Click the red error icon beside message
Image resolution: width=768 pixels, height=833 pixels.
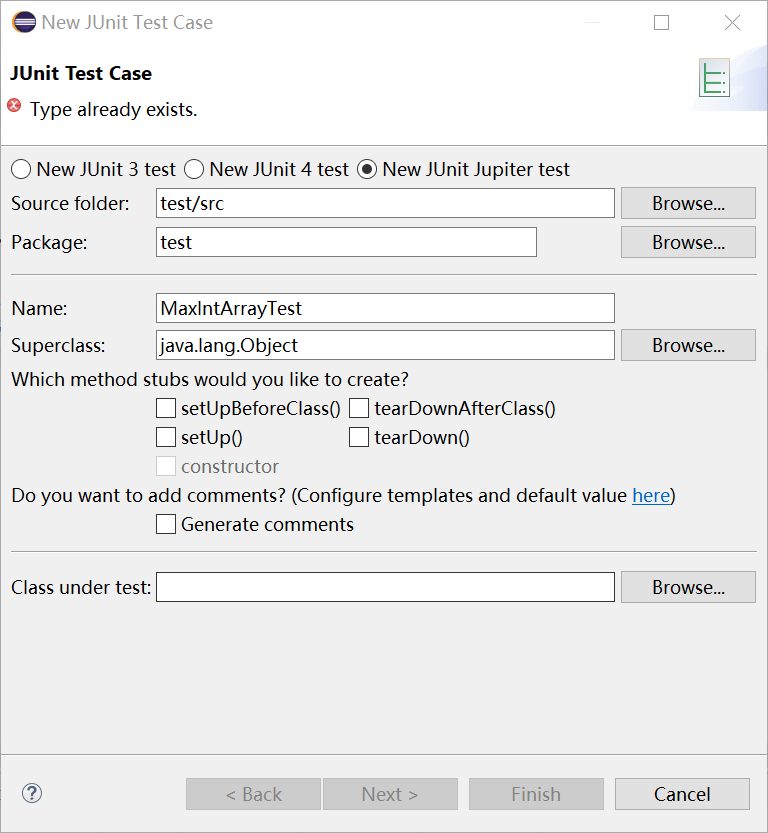[15, 106]
